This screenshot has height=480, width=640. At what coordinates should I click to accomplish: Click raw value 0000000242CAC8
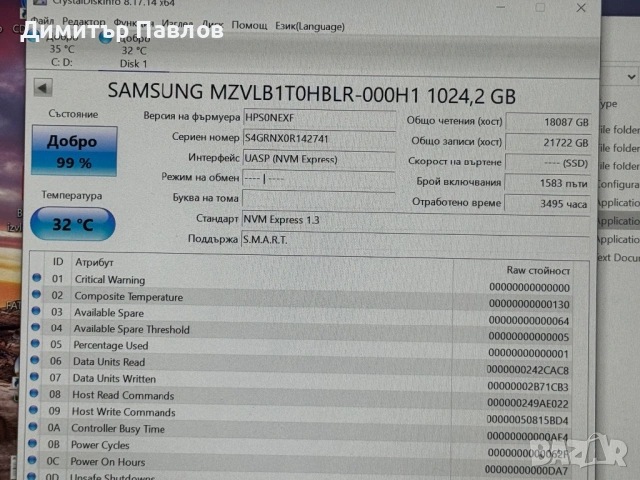pyautogui.click(x=528, y=370)
